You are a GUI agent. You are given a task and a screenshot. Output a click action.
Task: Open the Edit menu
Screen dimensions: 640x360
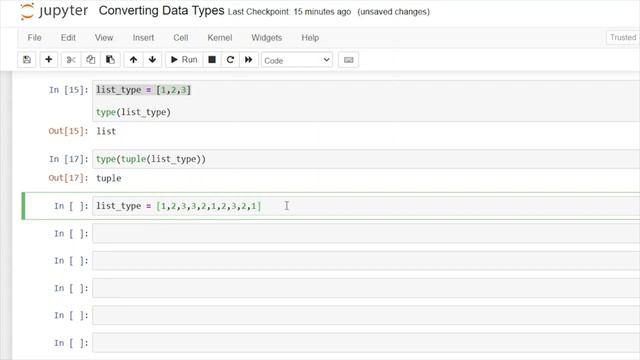tap(68, 38)
